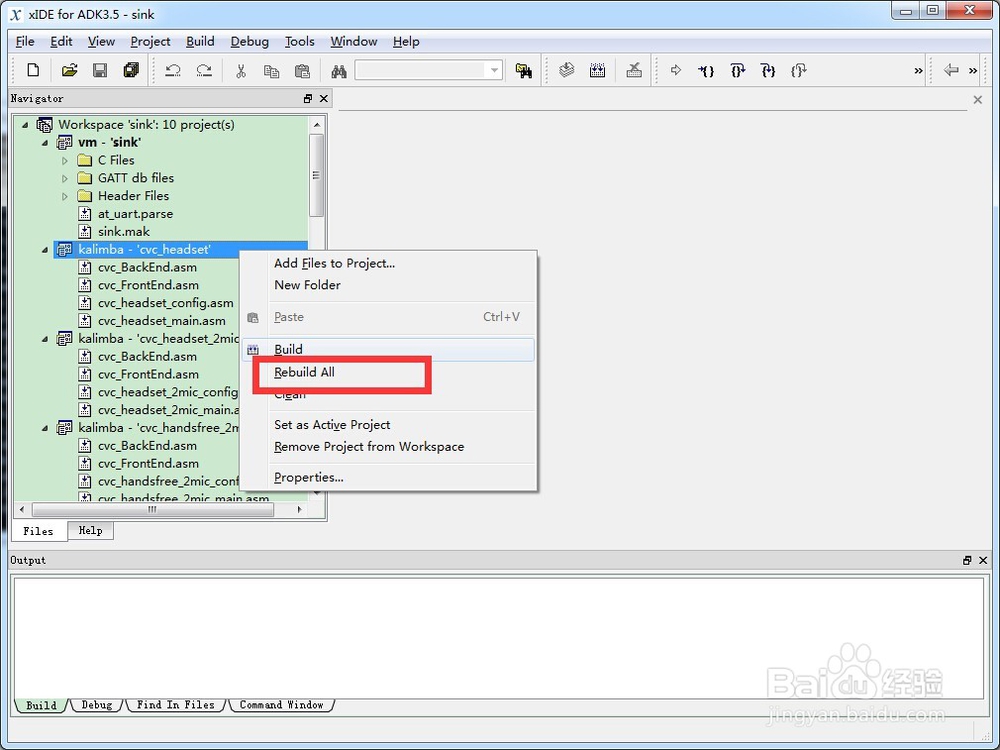Click the Step Into braces icon
This screenshot has height=750, width=1000.
(768, 70)
